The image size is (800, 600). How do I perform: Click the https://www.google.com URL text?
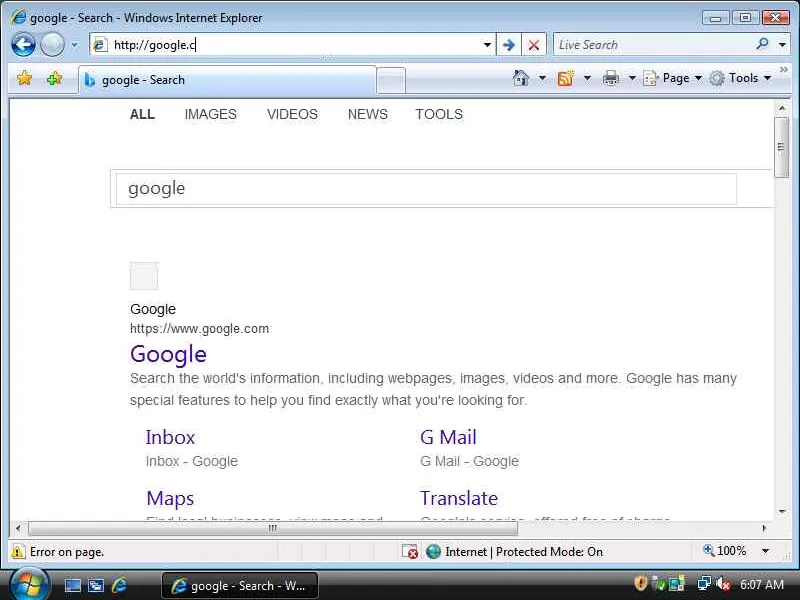199,329
